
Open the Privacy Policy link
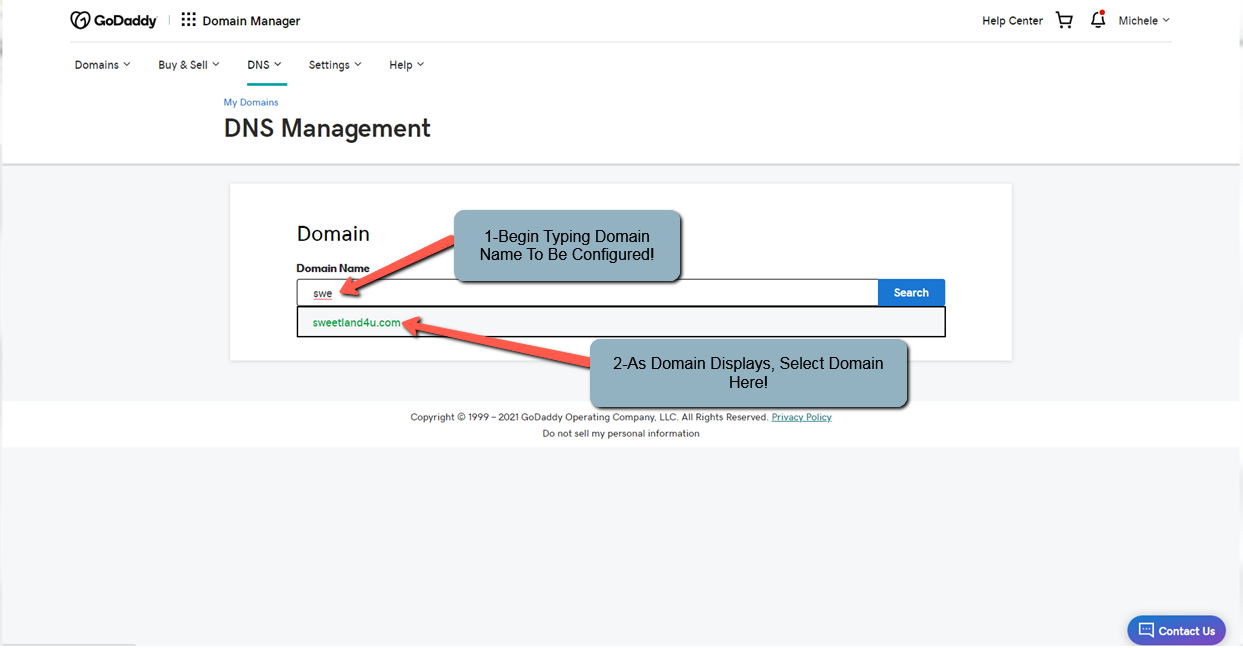pos(801,417)
